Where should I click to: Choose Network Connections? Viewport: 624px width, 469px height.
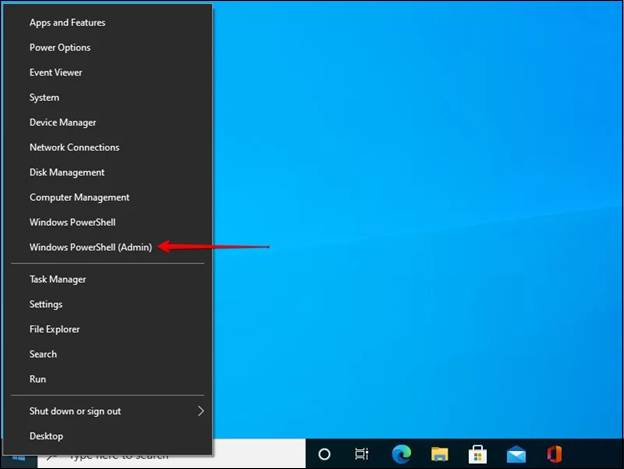(x=107, y=147)
